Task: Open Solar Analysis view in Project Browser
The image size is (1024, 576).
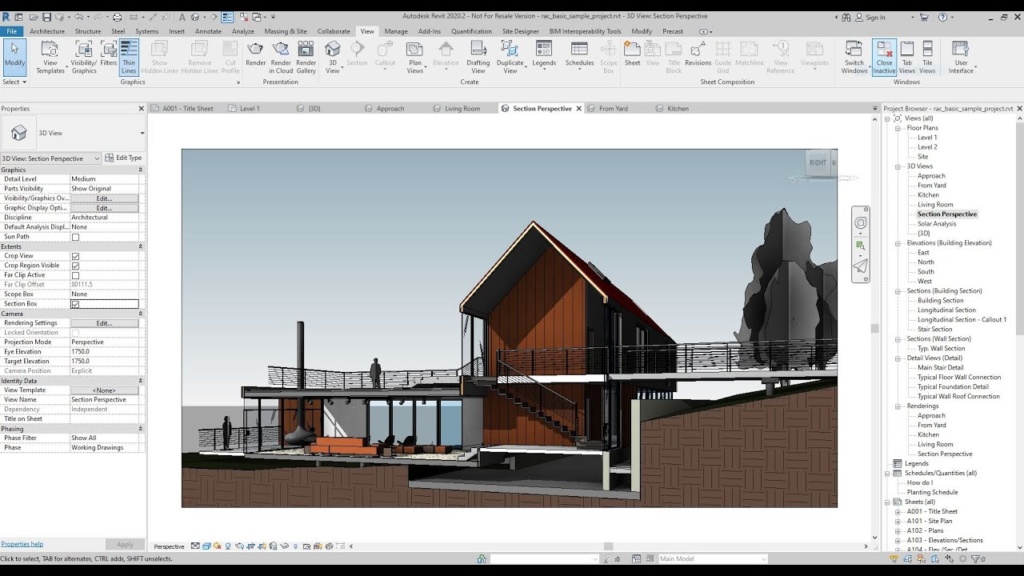Action: click(937, 223)
